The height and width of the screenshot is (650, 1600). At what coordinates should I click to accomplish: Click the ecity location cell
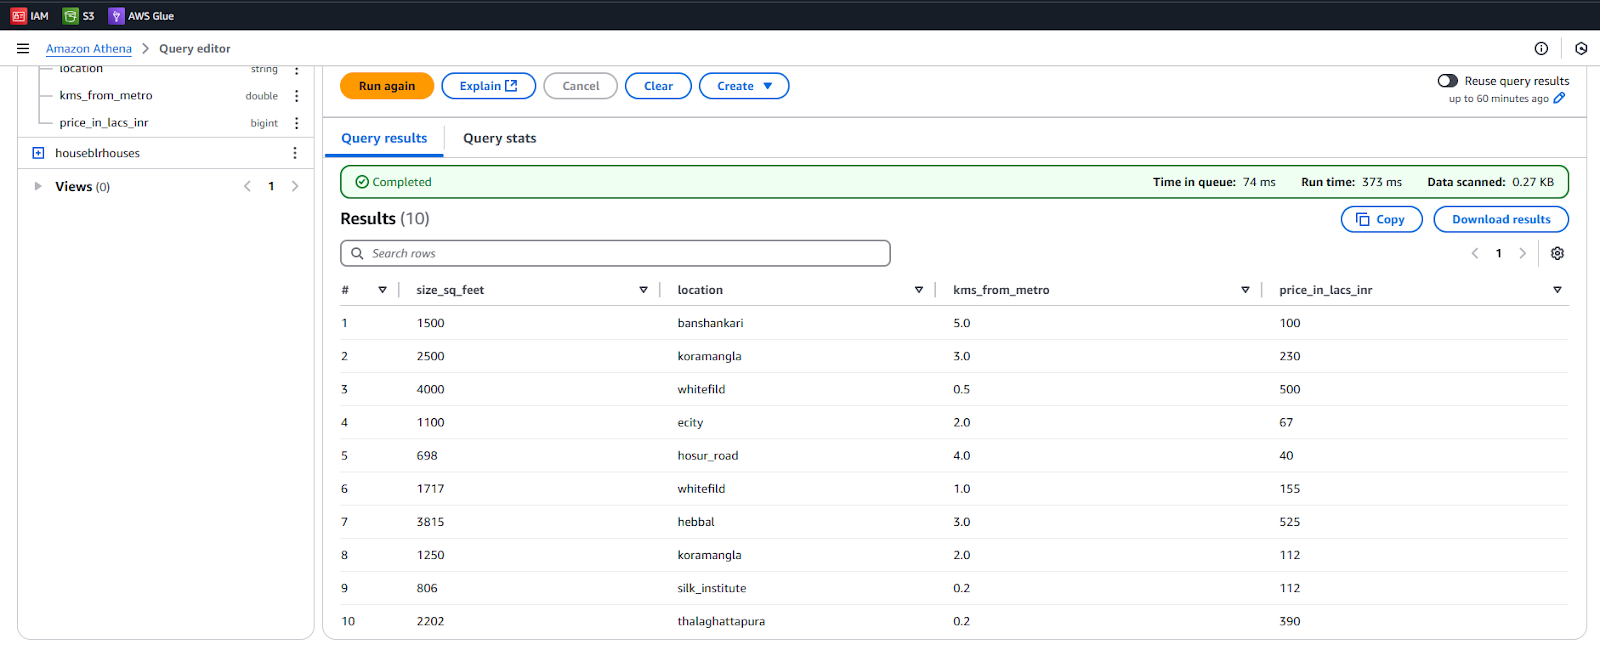690,423
